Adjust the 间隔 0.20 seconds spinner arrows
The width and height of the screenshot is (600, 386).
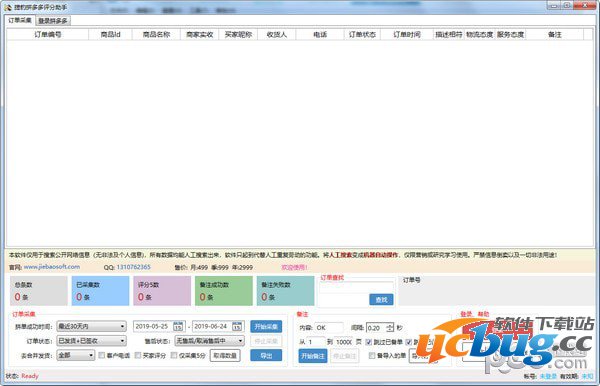pyautogui.click(x=390, y=328)
